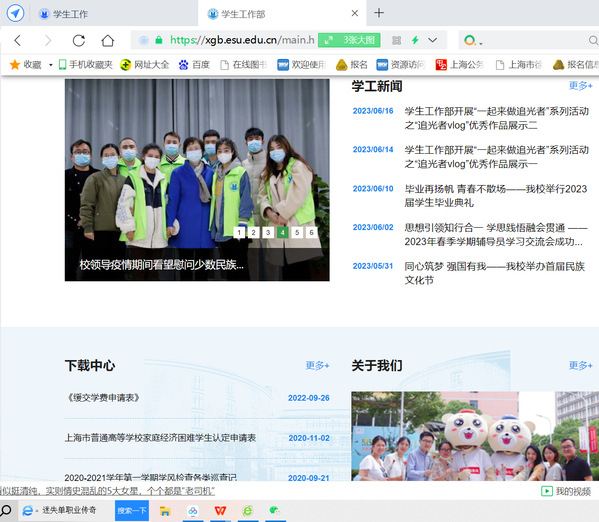
Task: Click the grid extensions icon in address bar
Action: [397, 40]
